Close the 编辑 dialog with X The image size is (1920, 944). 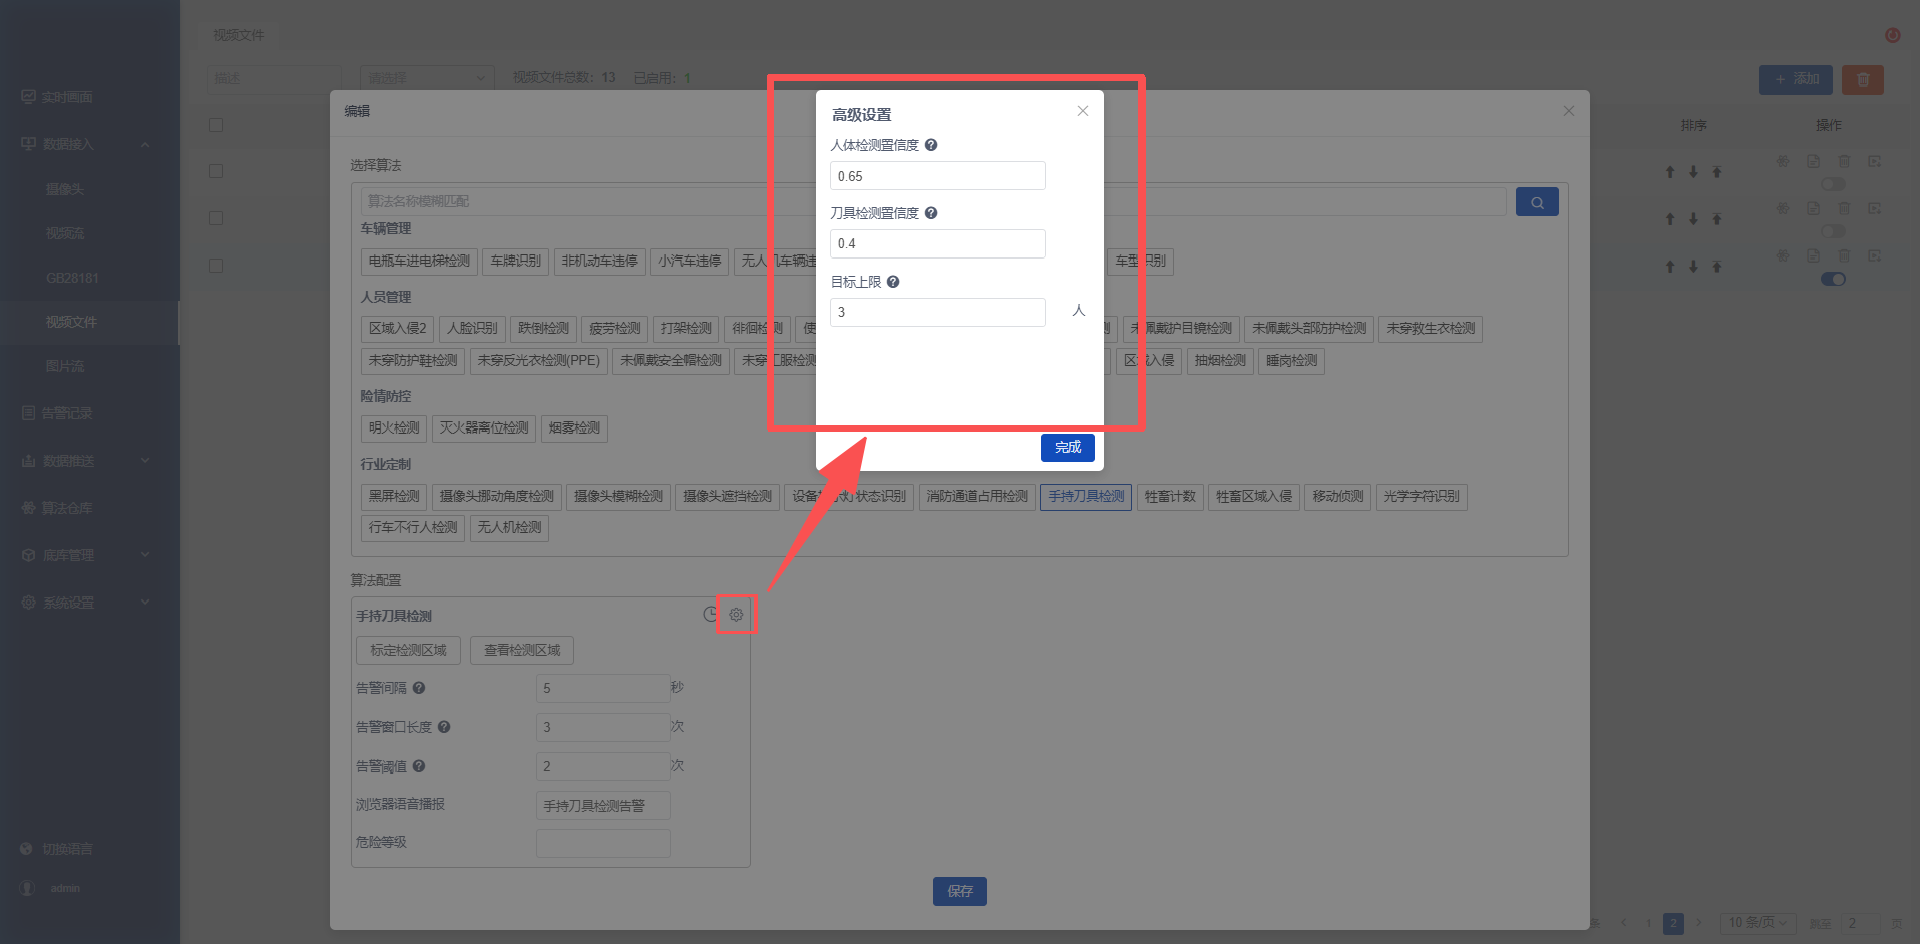pos(1569,111)
